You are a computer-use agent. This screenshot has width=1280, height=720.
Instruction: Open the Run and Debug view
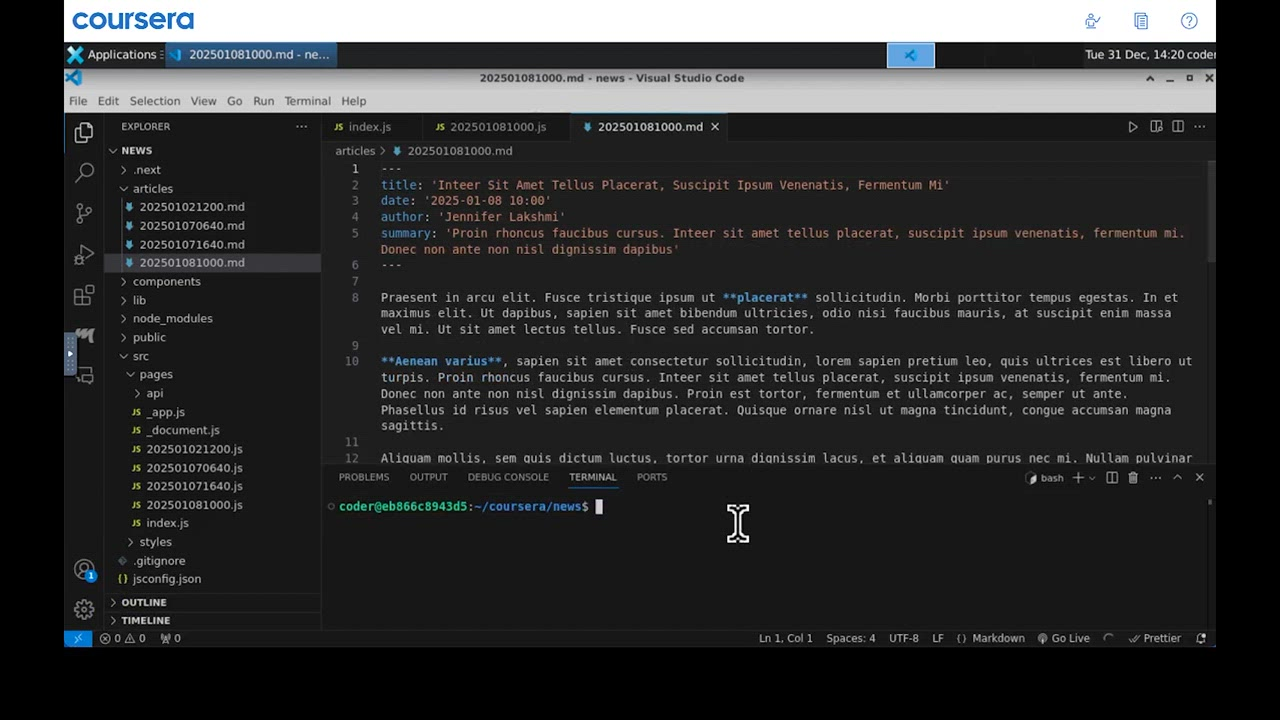[x=84, y=255]
